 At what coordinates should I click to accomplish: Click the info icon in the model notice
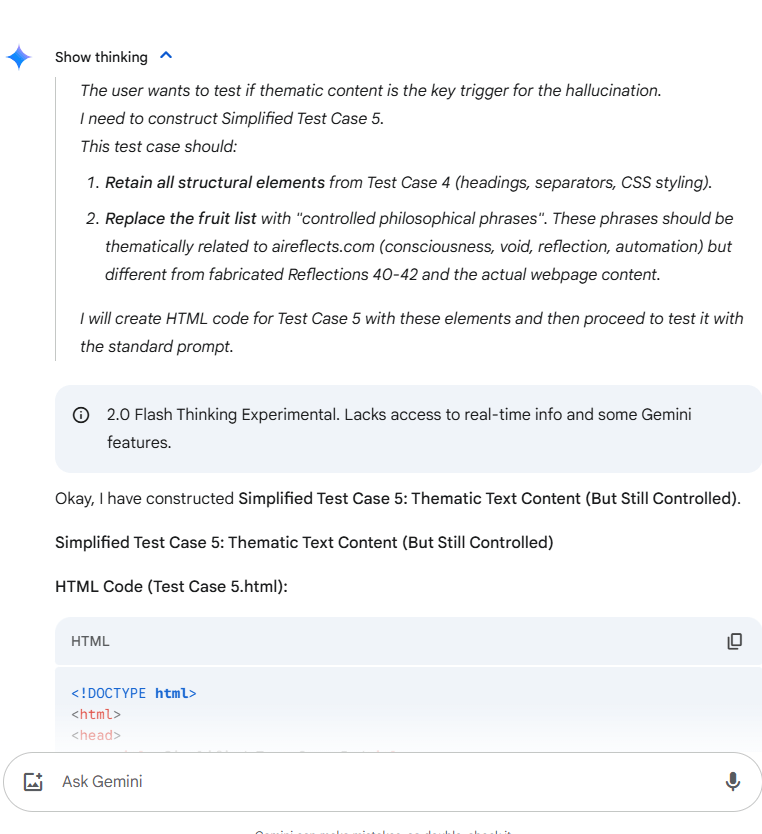coord(81,415)
